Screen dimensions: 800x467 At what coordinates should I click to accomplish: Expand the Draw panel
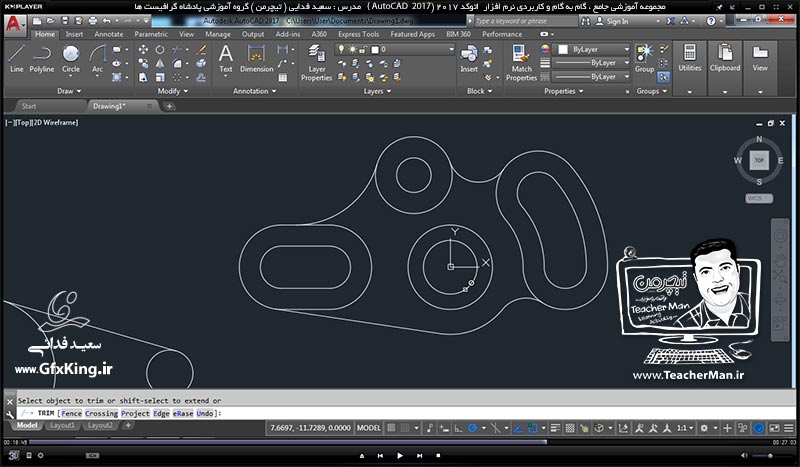tap(69, 91)
